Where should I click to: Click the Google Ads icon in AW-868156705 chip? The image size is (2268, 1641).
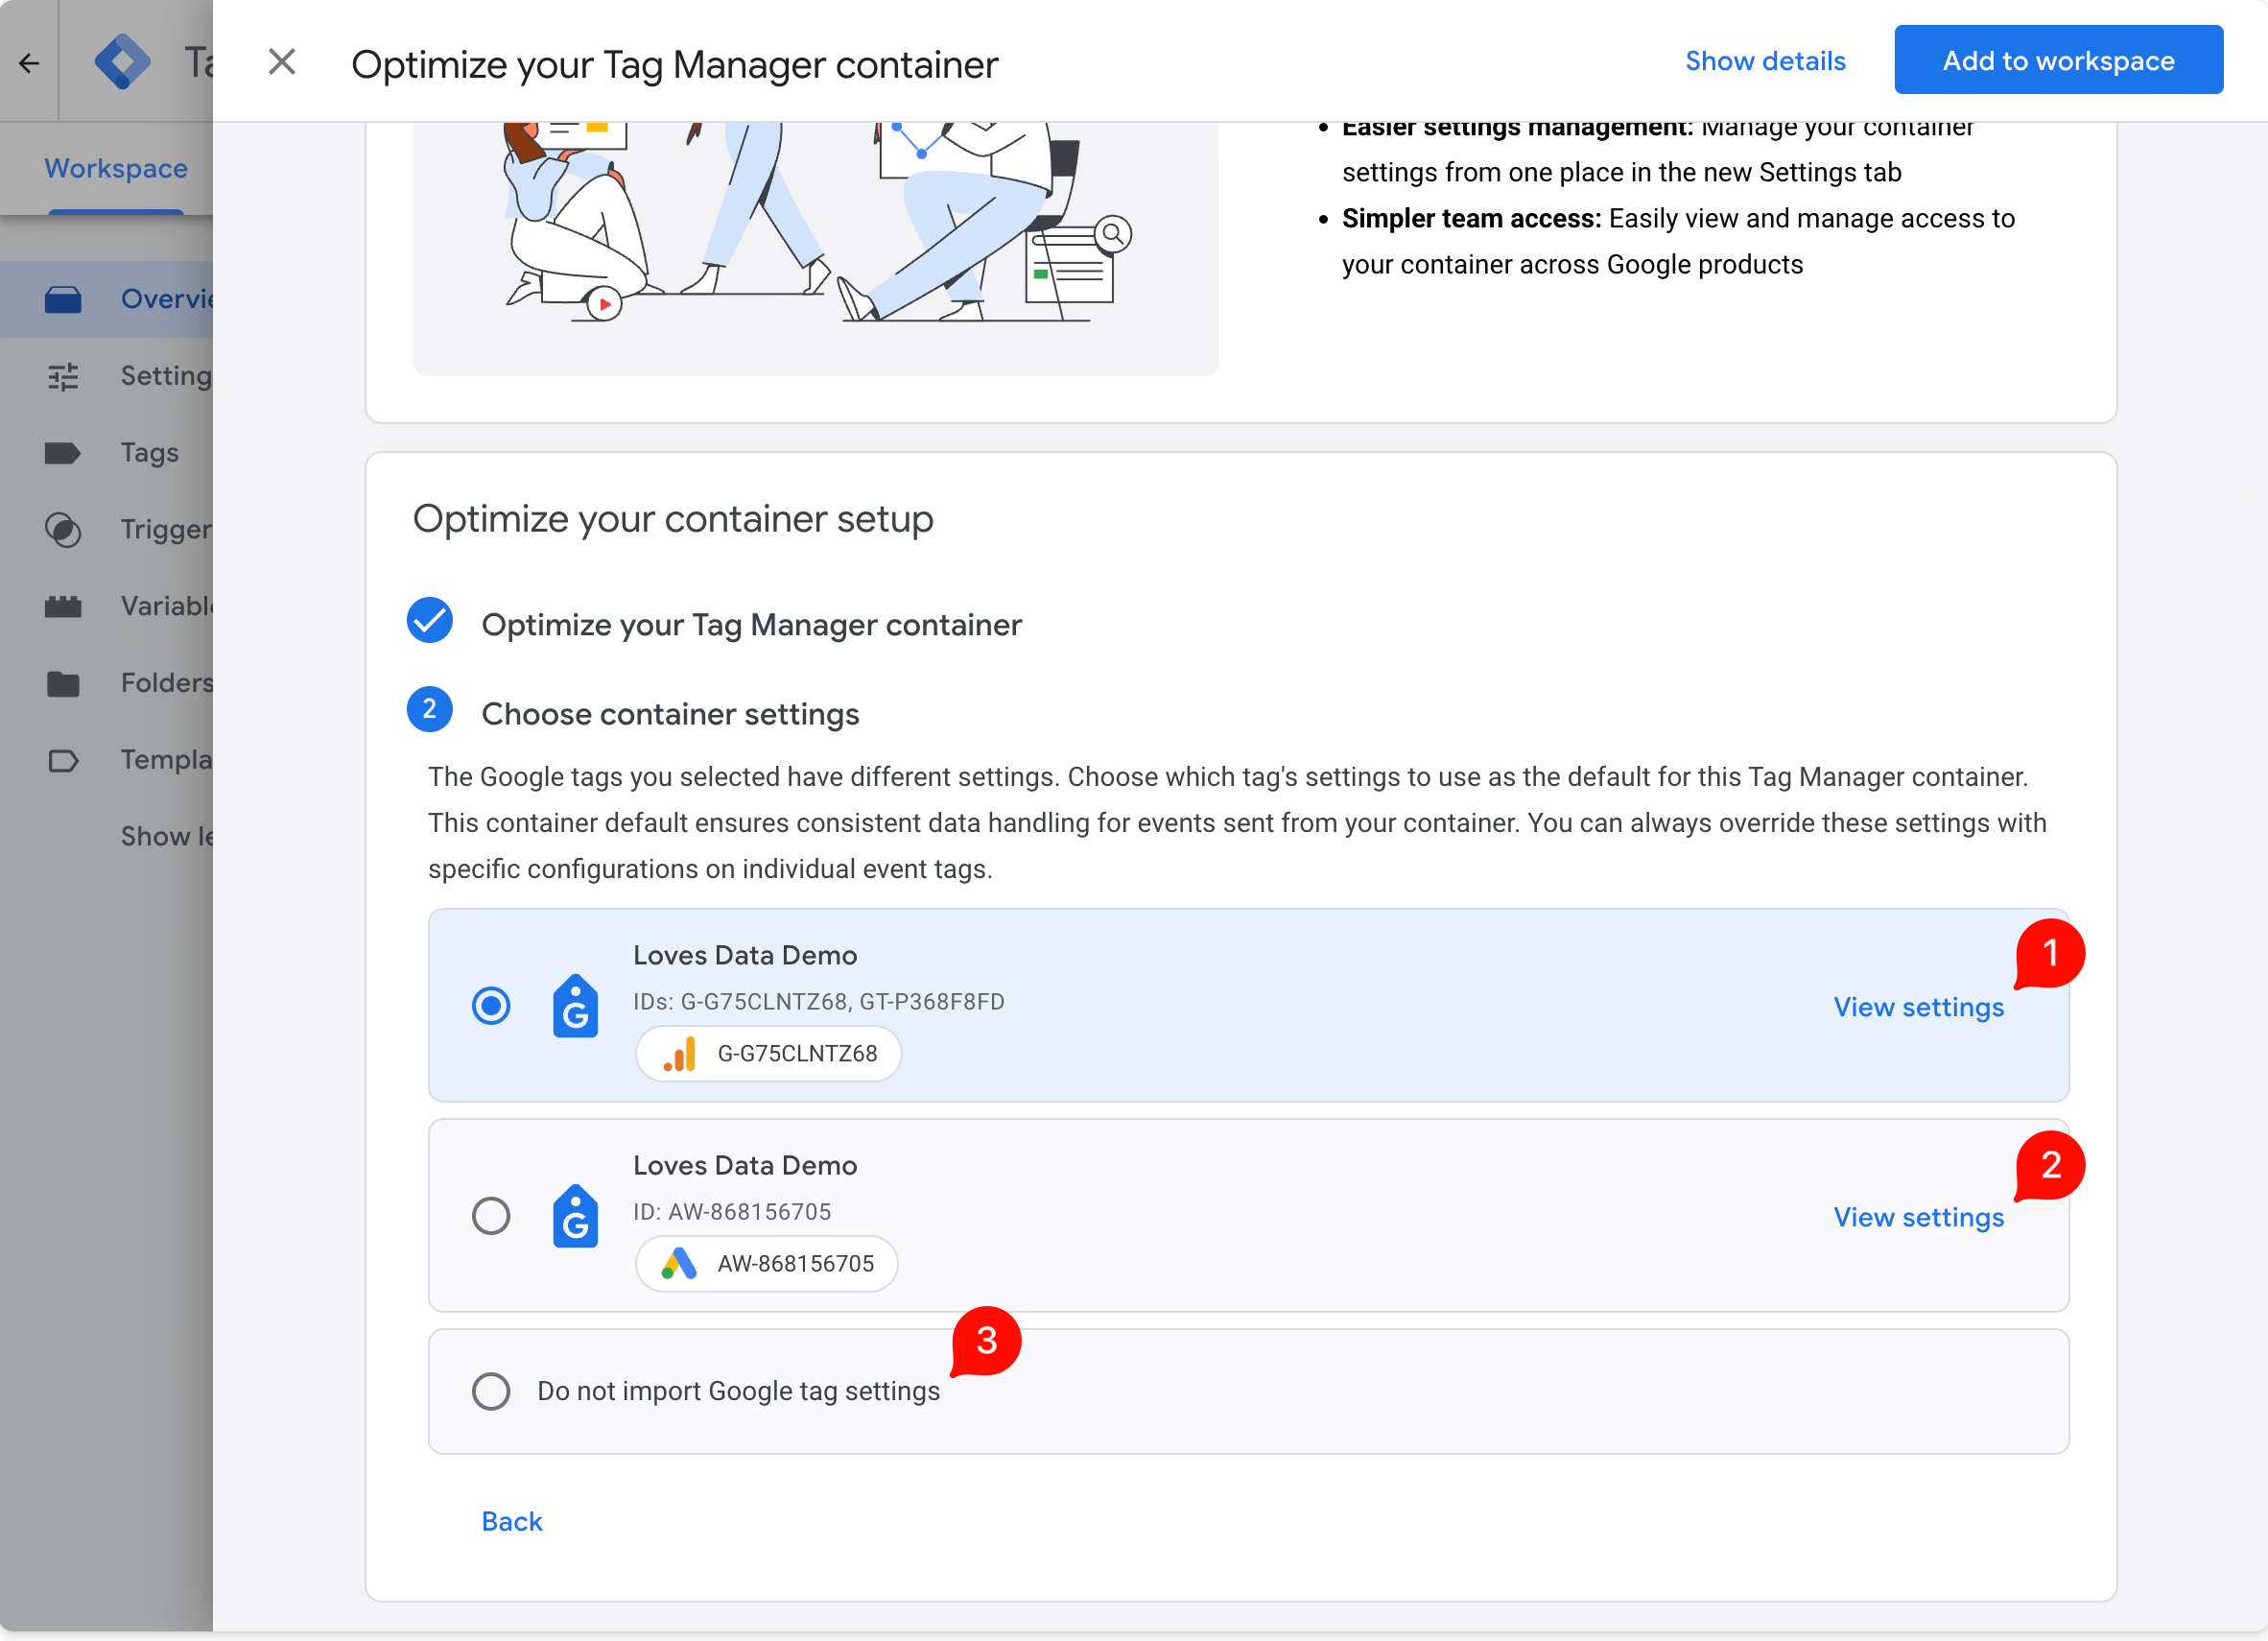[680, 1263]
